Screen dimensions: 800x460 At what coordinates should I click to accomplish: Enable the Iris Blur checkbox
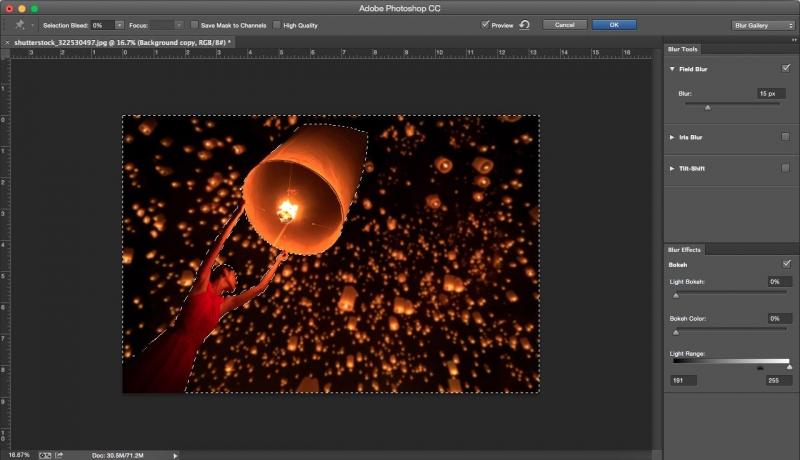pyautogui.click(x=785, y=137)
